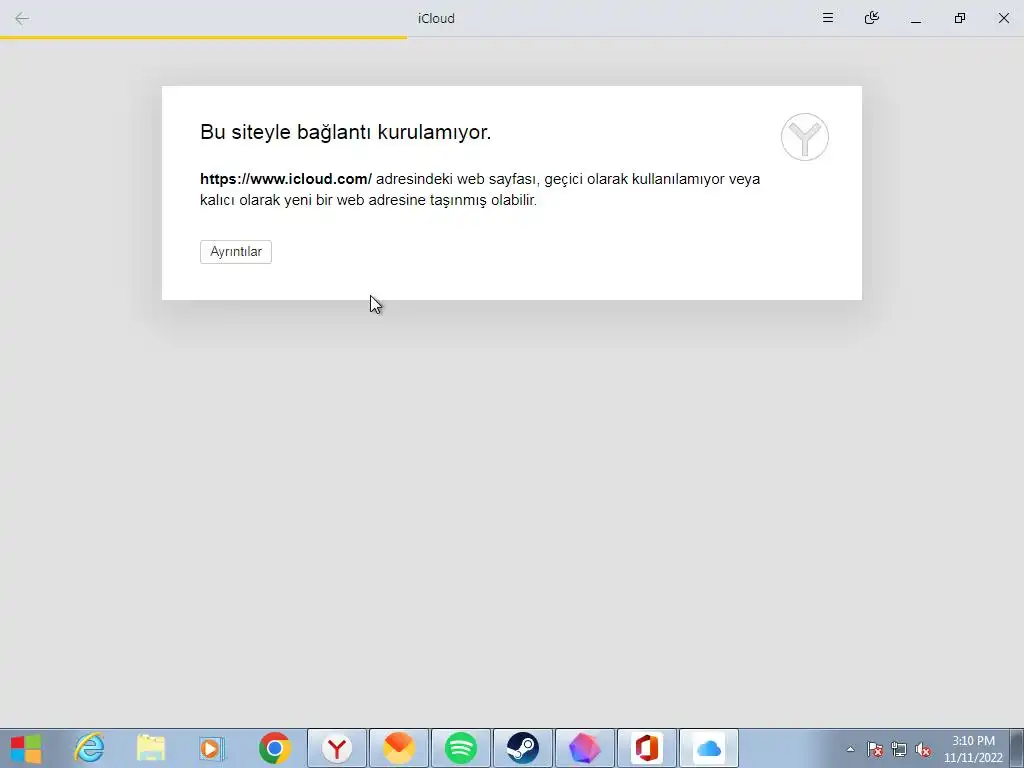Click the Ayrıntılar button
The width and height of the screenshot is (1024, 768).
pos(236,251)
